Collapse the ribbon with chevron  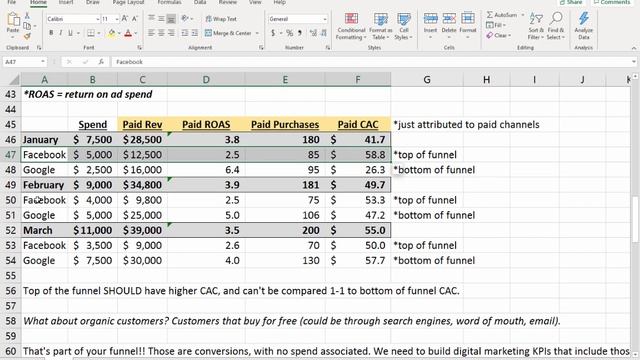633,48
